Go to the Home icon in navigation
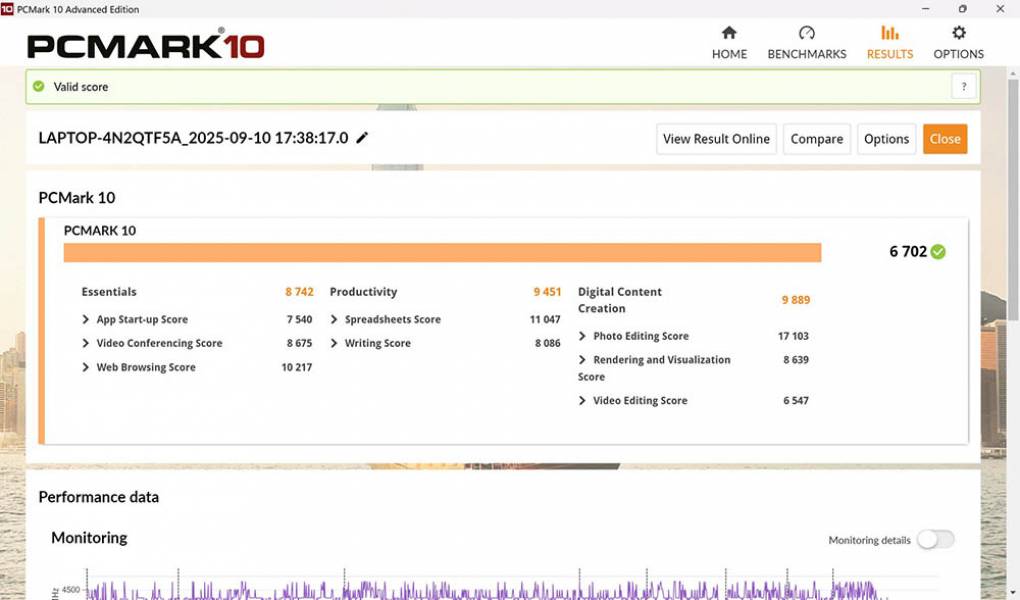Viewport: 1020px width, 600px height. point(729,33)
